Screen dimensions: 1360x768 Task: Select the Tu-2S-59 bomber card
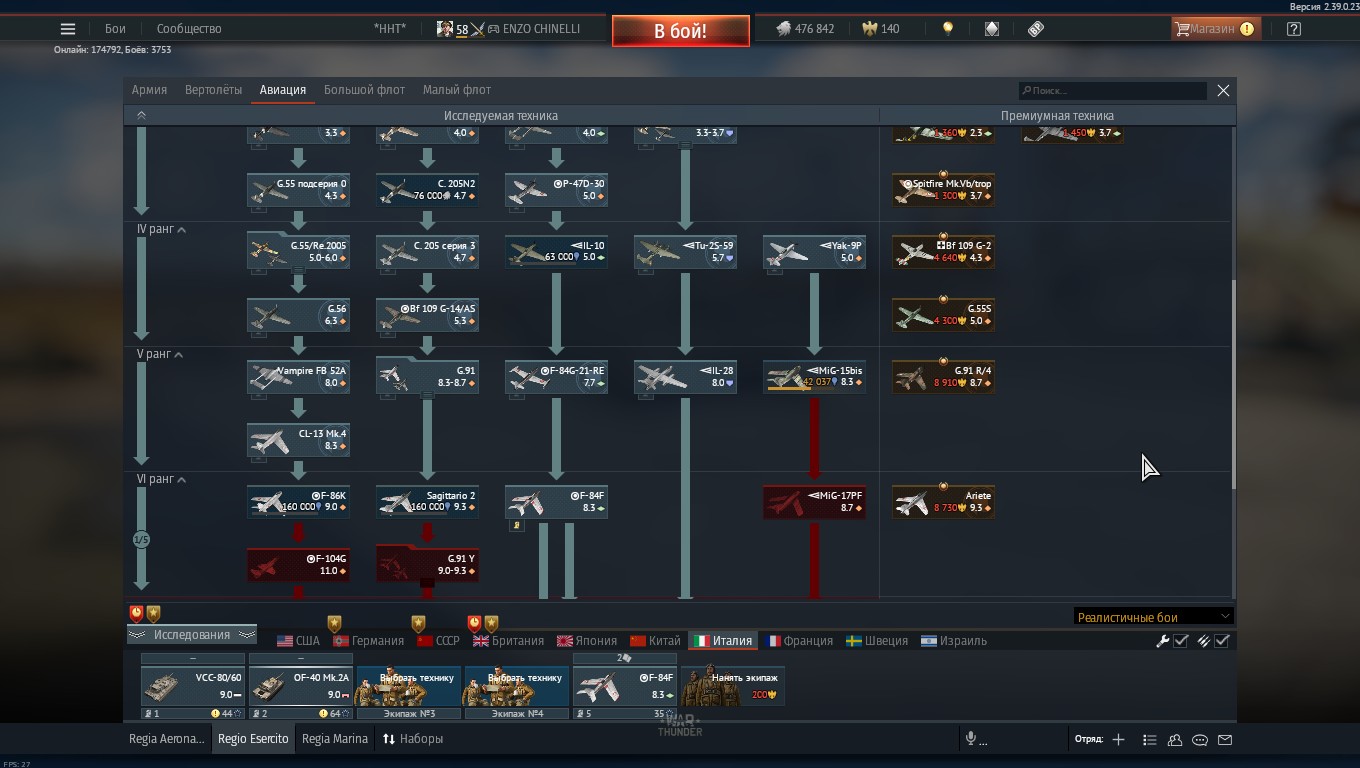(x=685, y=252)
